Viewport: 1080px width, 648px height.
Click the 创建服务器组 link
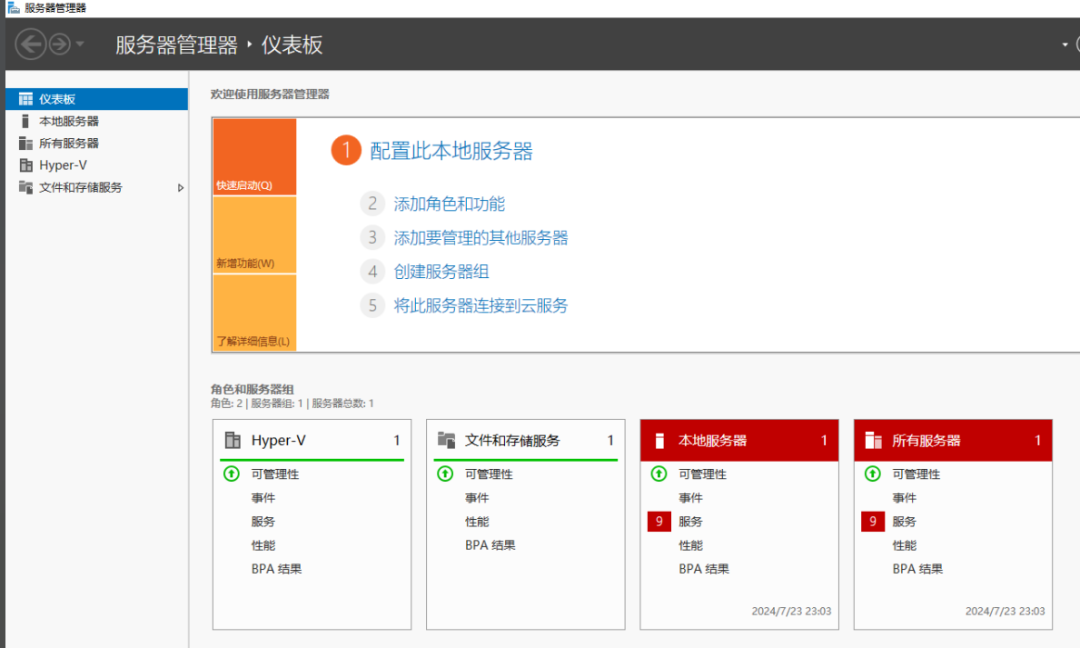pos(442,271)
